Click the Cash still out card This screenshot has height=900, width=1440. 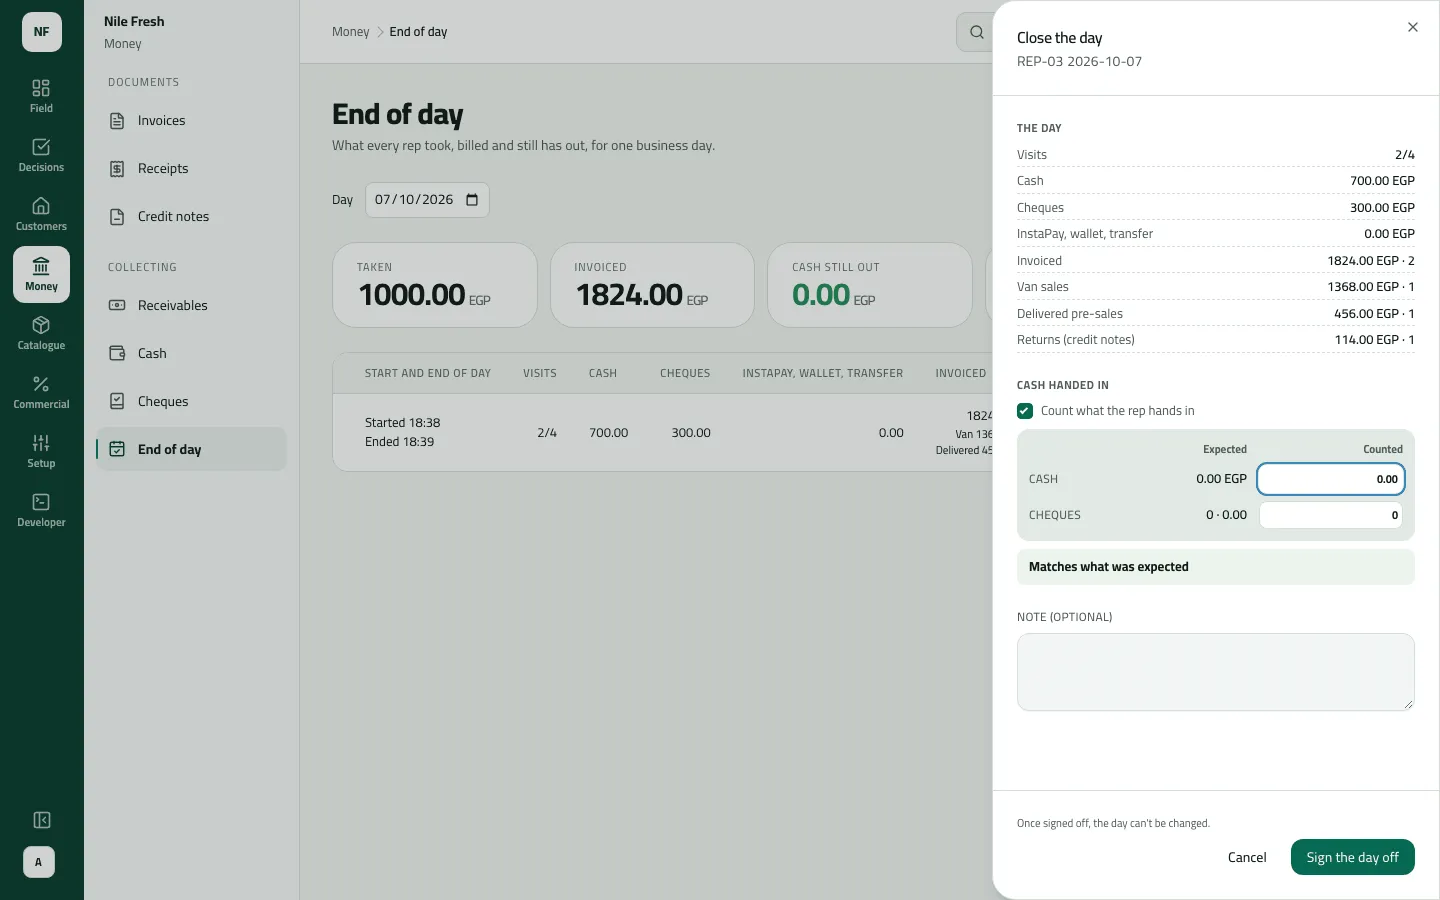pyautogui.click(x=870, y=285)
